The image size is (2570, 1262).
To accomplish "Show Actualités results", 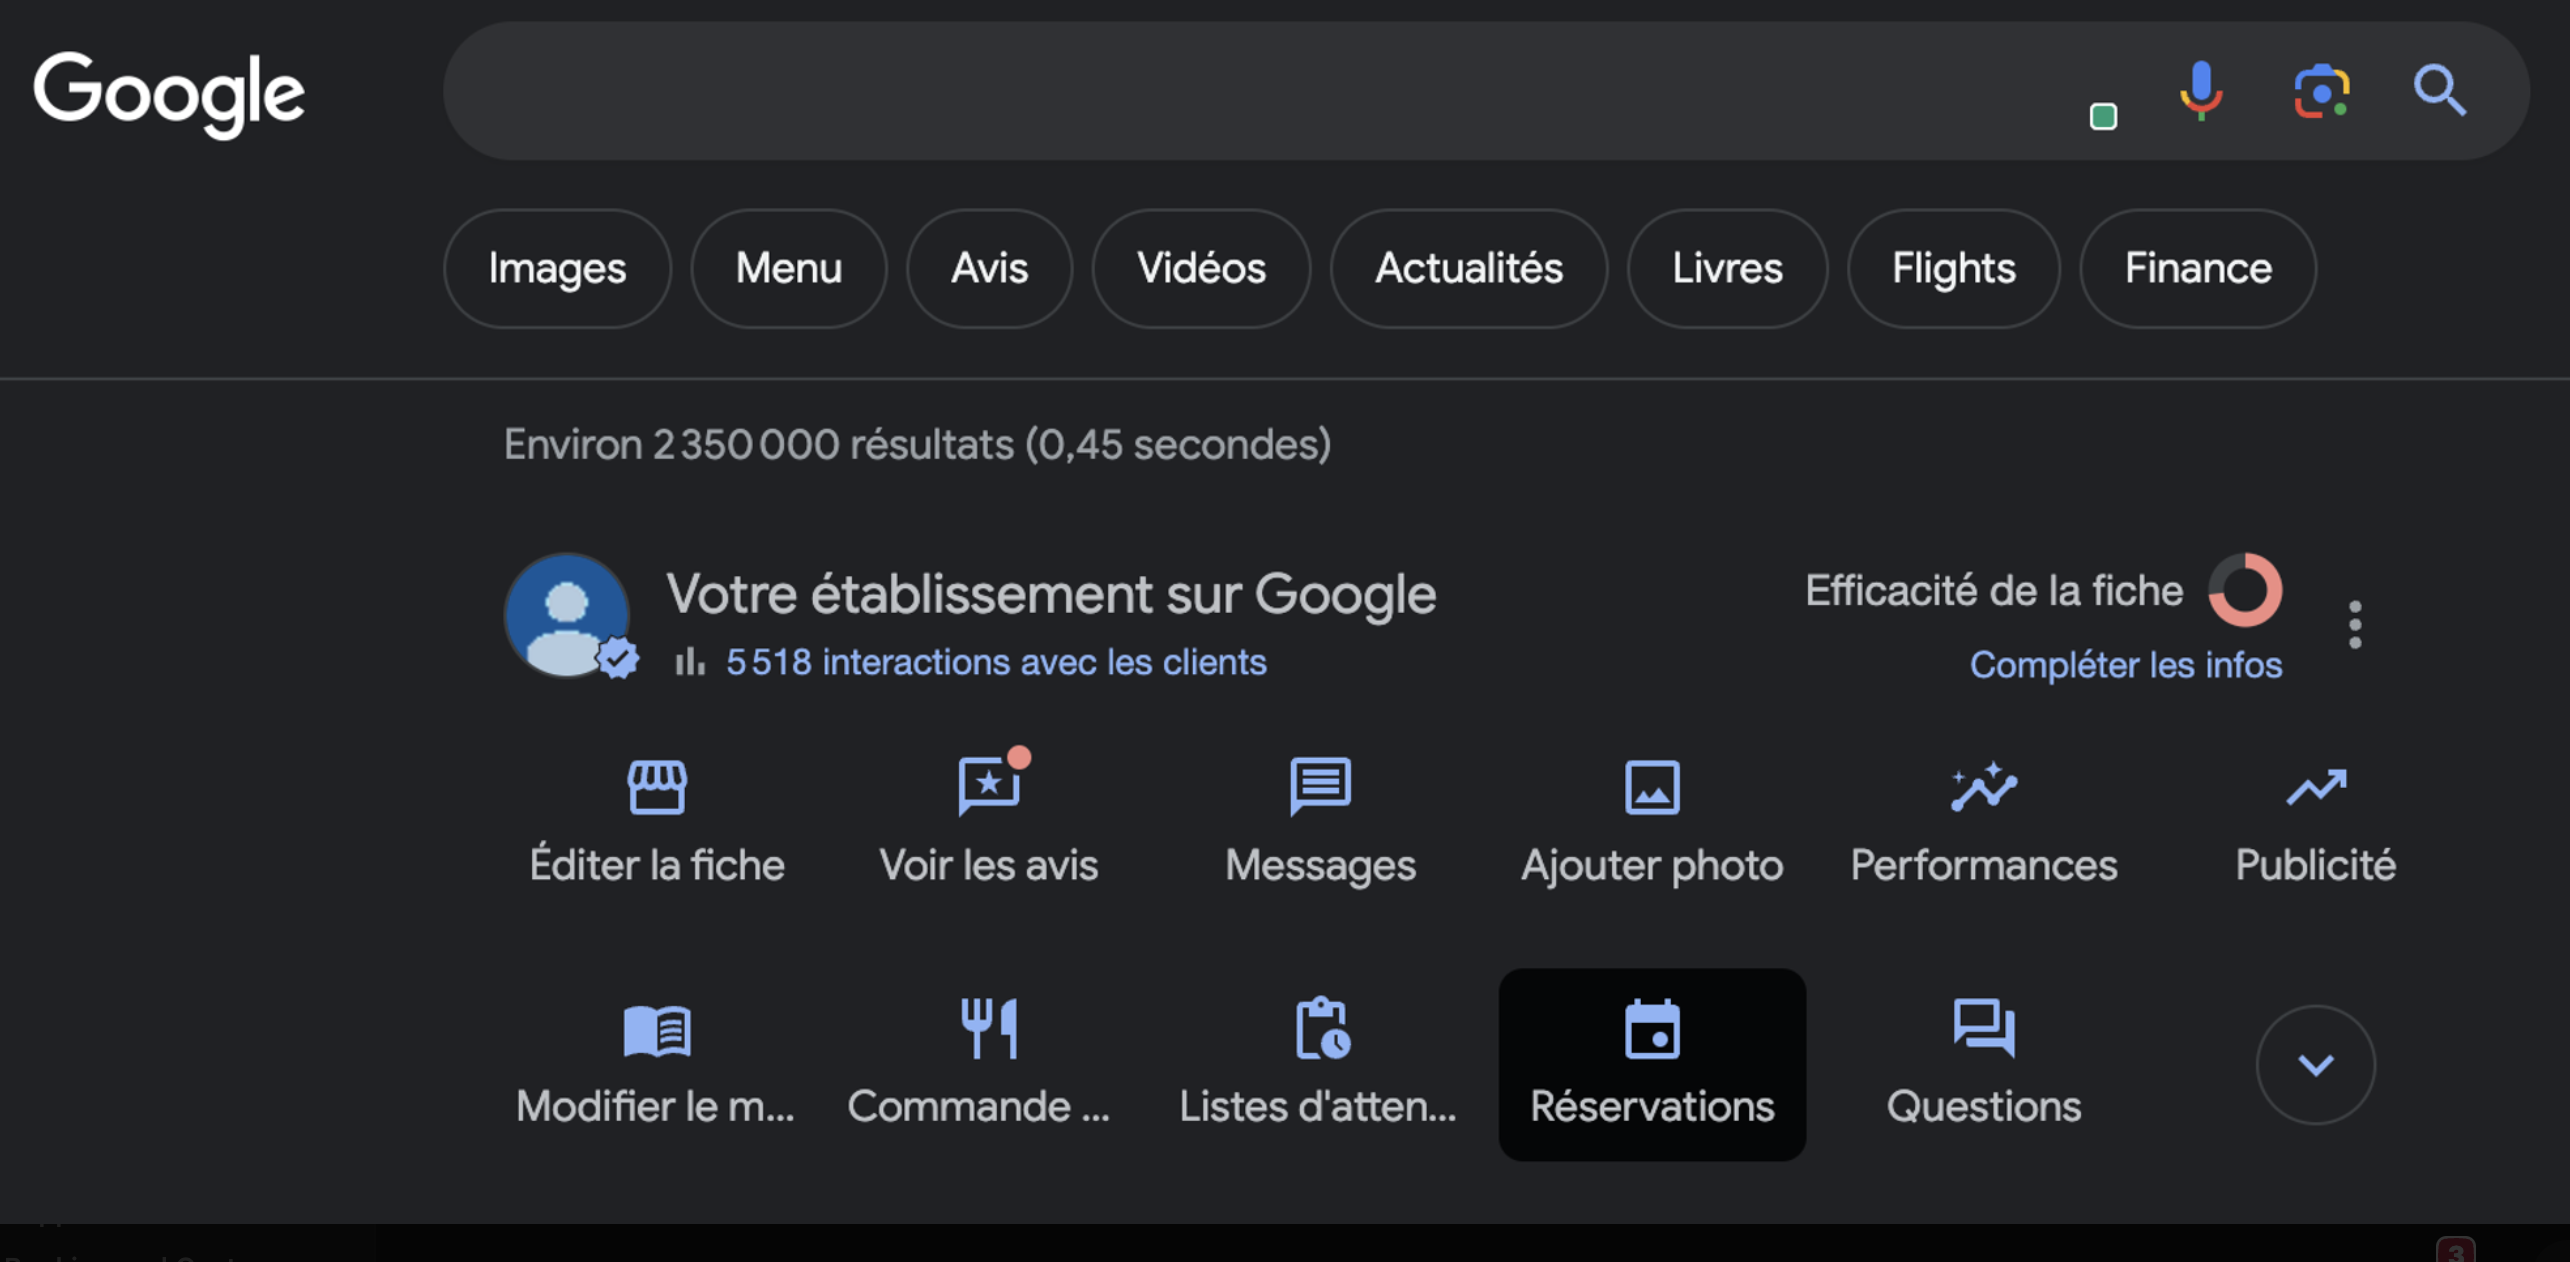I will pos(1469,268).
